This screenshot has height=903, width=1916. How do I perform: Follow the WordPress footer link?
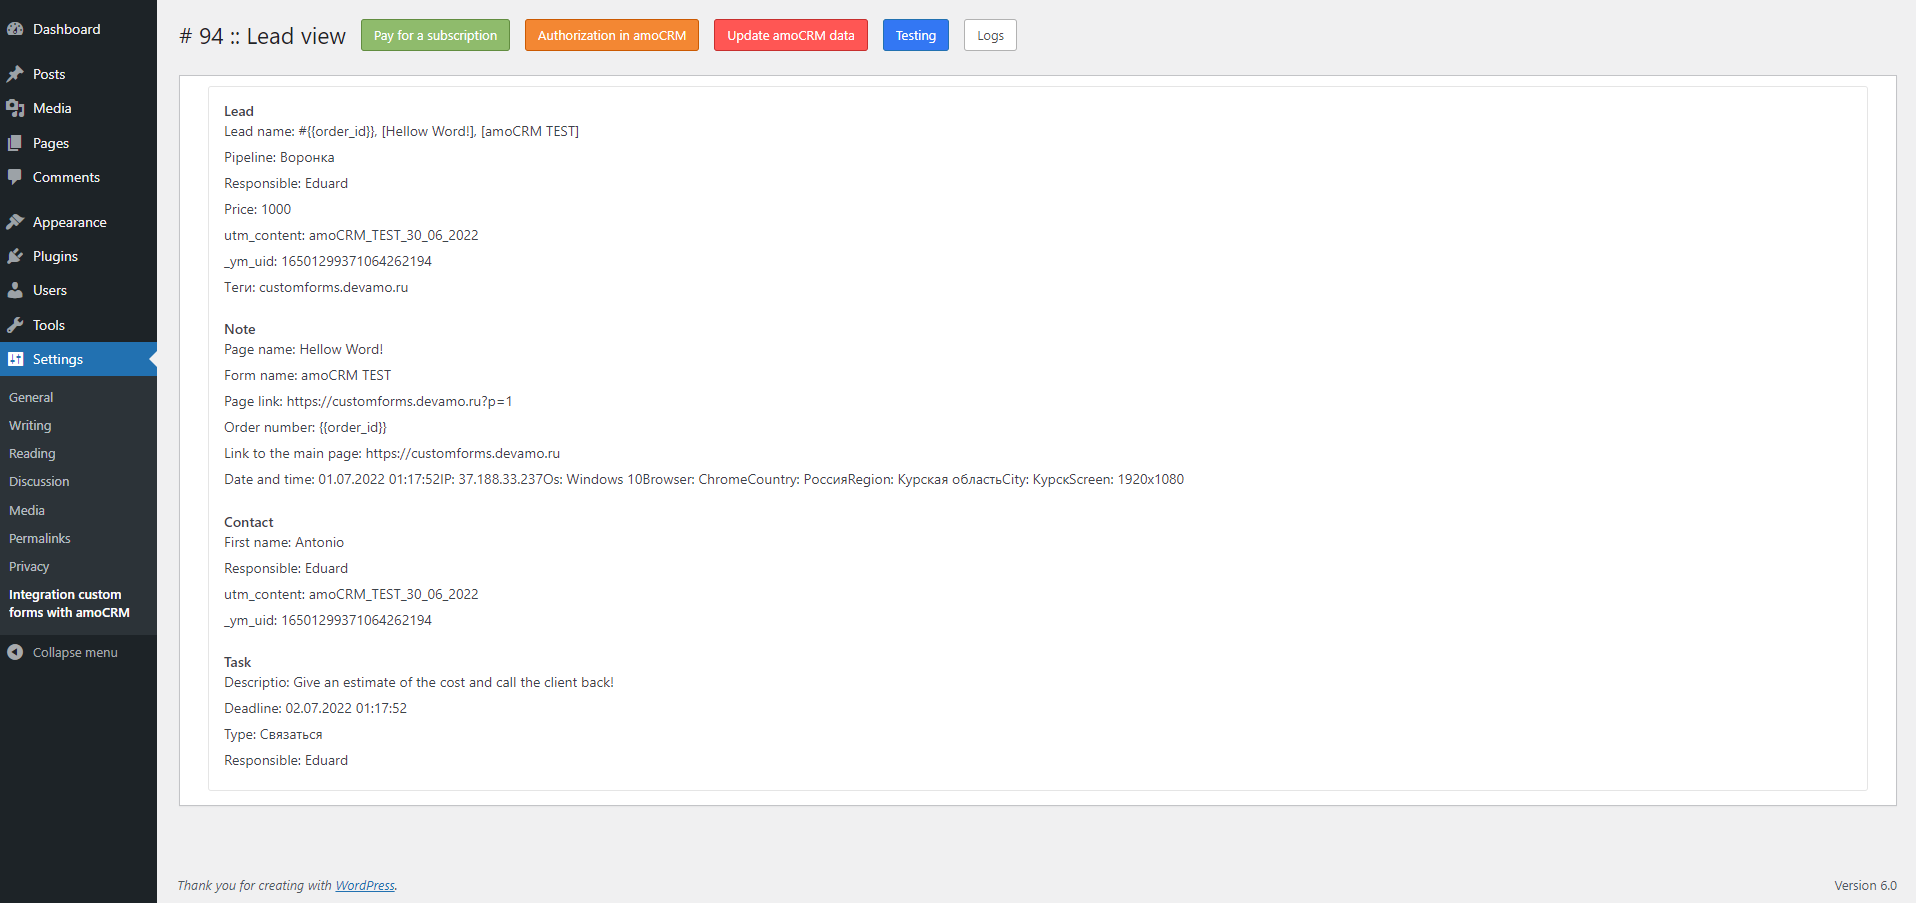click(365, 885)
